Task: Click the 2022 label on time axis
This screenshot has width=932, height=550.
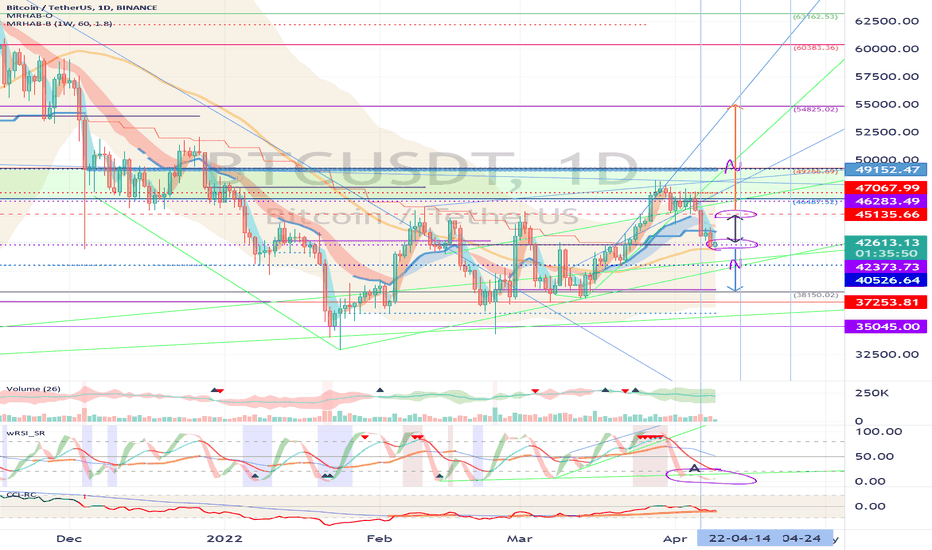Action: [224, 539]
